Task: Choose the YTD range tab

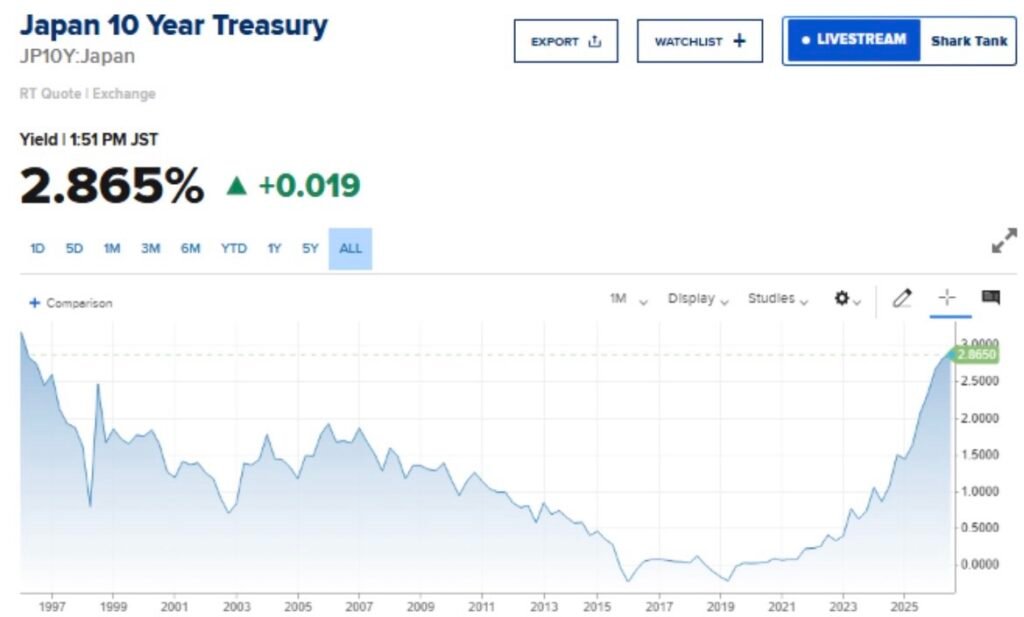Action: [233, 249]
